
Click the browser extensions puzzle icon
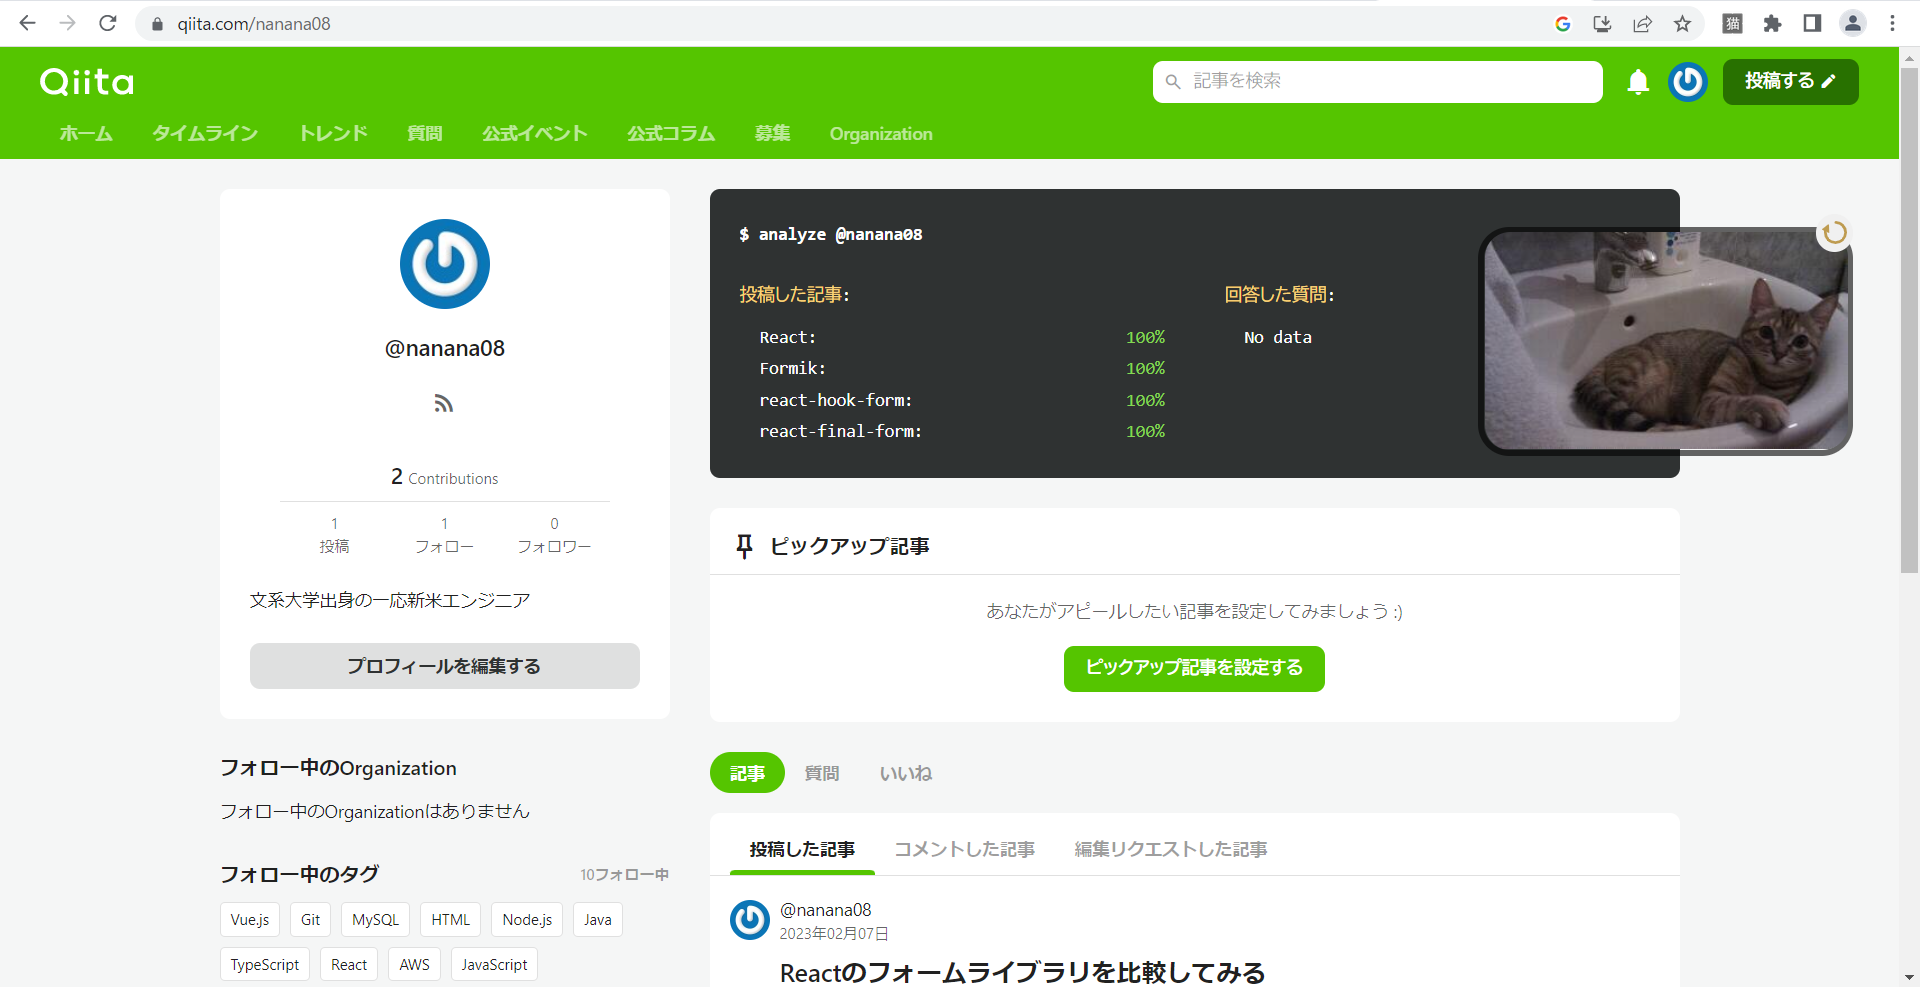[1772, 23]
